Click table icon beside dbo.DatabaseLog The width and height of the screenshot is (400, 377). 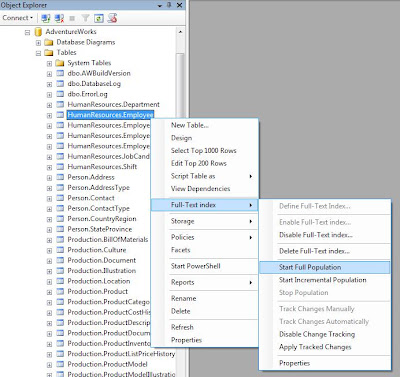(x=60, y=84)
